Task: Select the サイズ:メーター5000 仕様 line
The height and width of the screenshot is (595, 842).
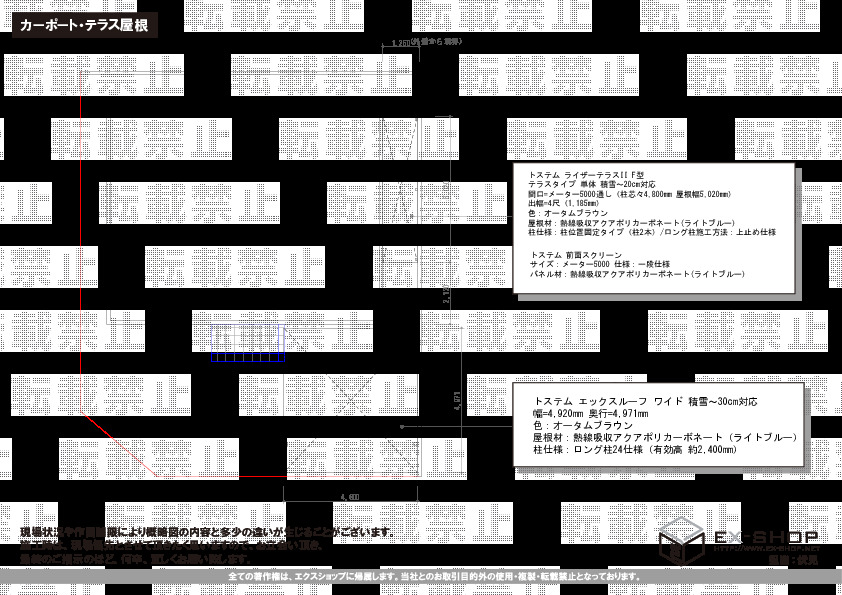Action: [x=600, y=264]
